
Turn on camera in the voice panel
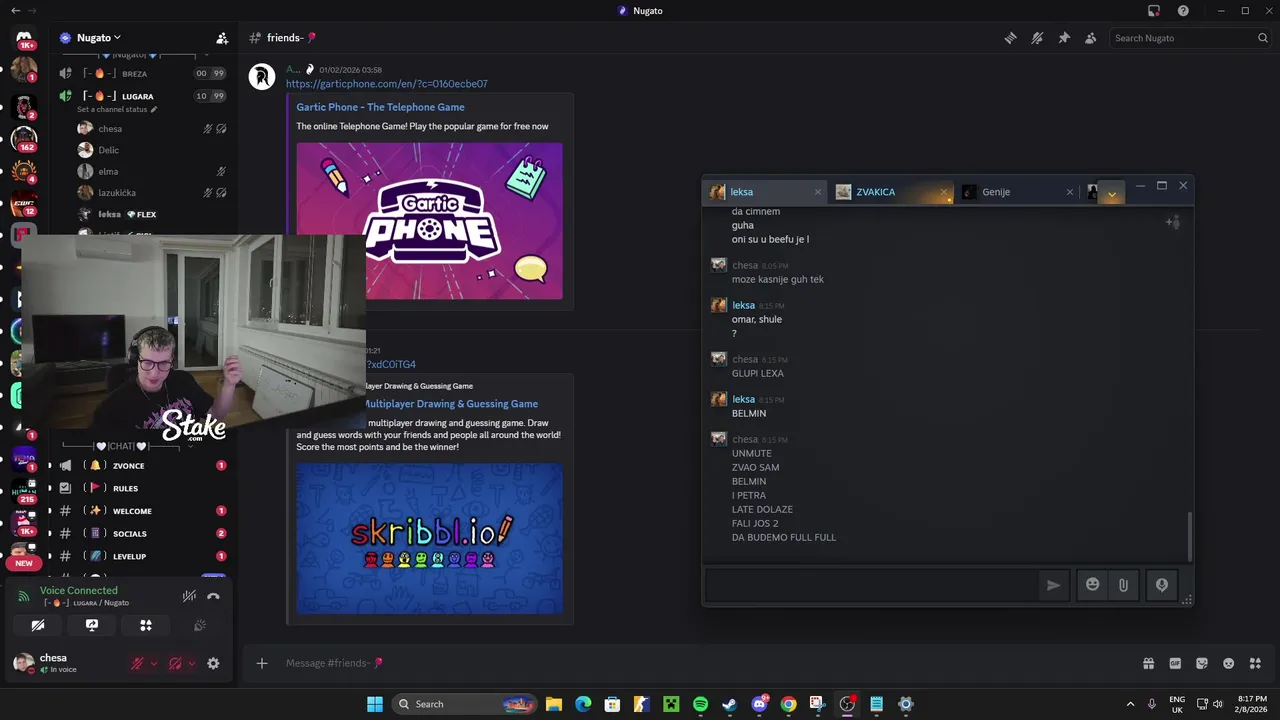(x=38, y=625)
